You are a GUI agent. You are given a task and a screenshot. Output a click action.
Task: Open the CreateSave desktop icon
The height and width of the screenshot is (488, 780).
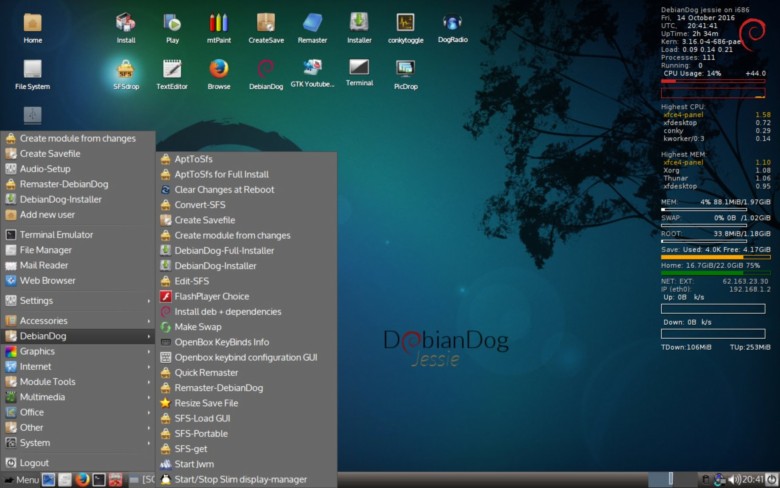point(266,28)
